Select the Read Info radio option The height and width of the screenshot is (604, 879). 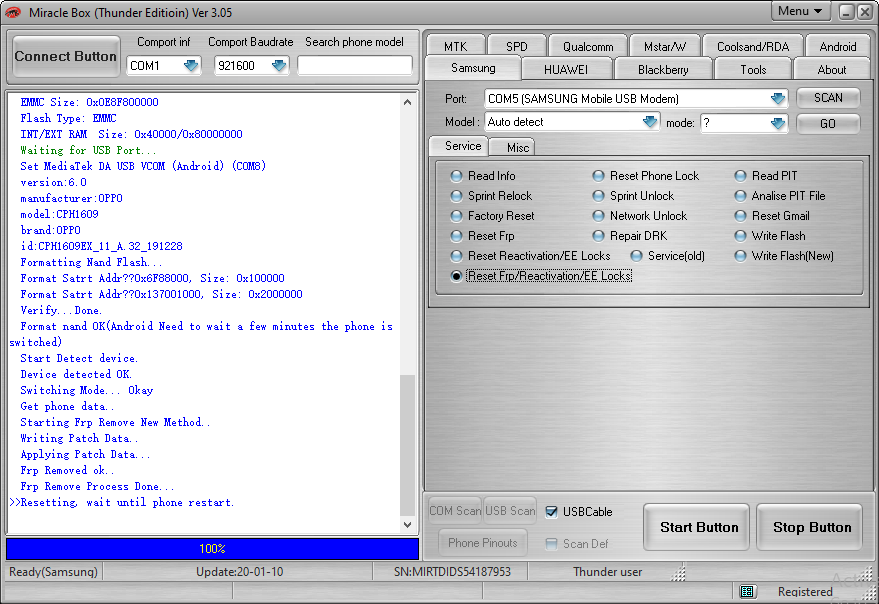point(483,176)
